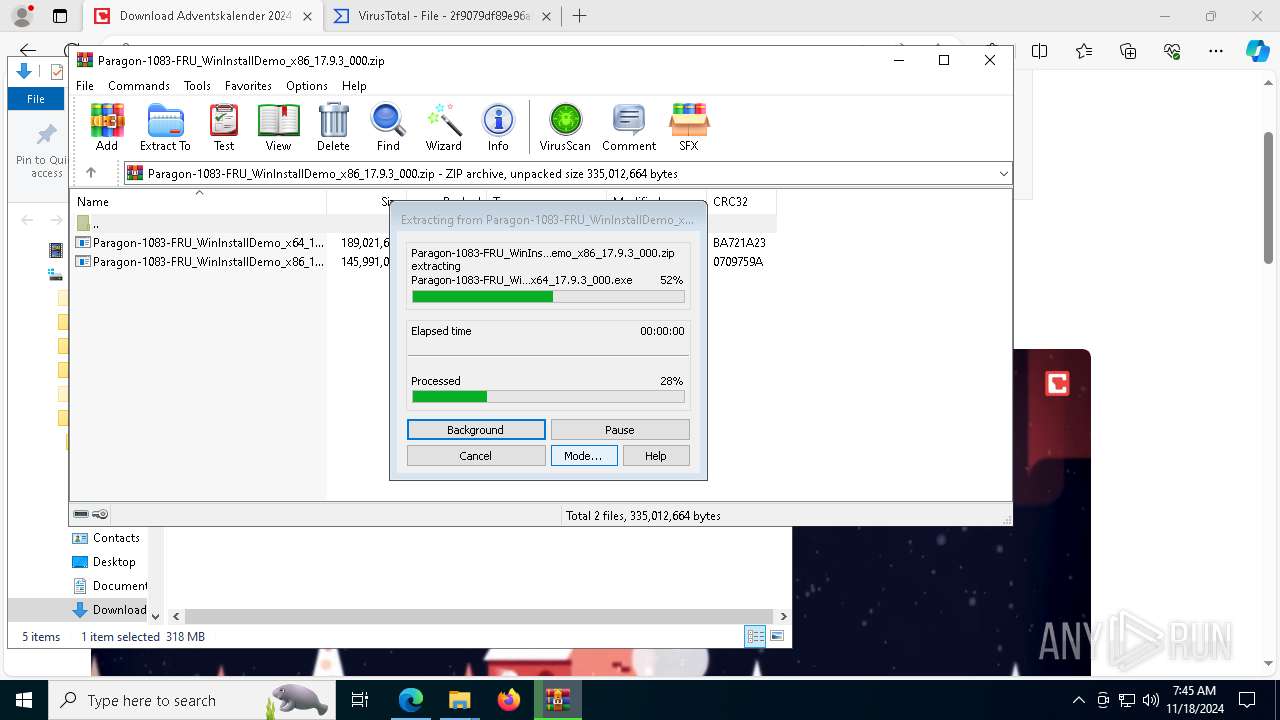Click the Comment toolbar icon
This screenshot has height=720, width=1280.
tap(629, 127)
